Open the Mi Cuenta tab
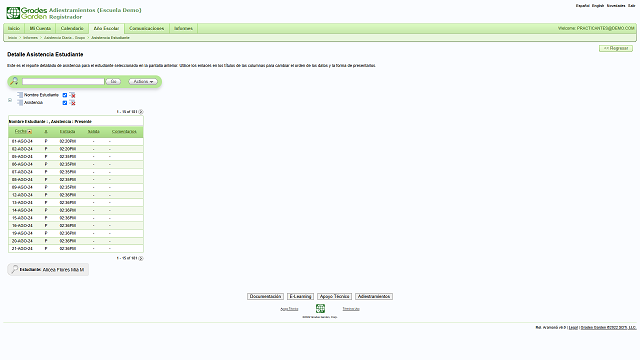Image resolution: width=640 pixels, height=360 pixels. click(x=40, y=28)
